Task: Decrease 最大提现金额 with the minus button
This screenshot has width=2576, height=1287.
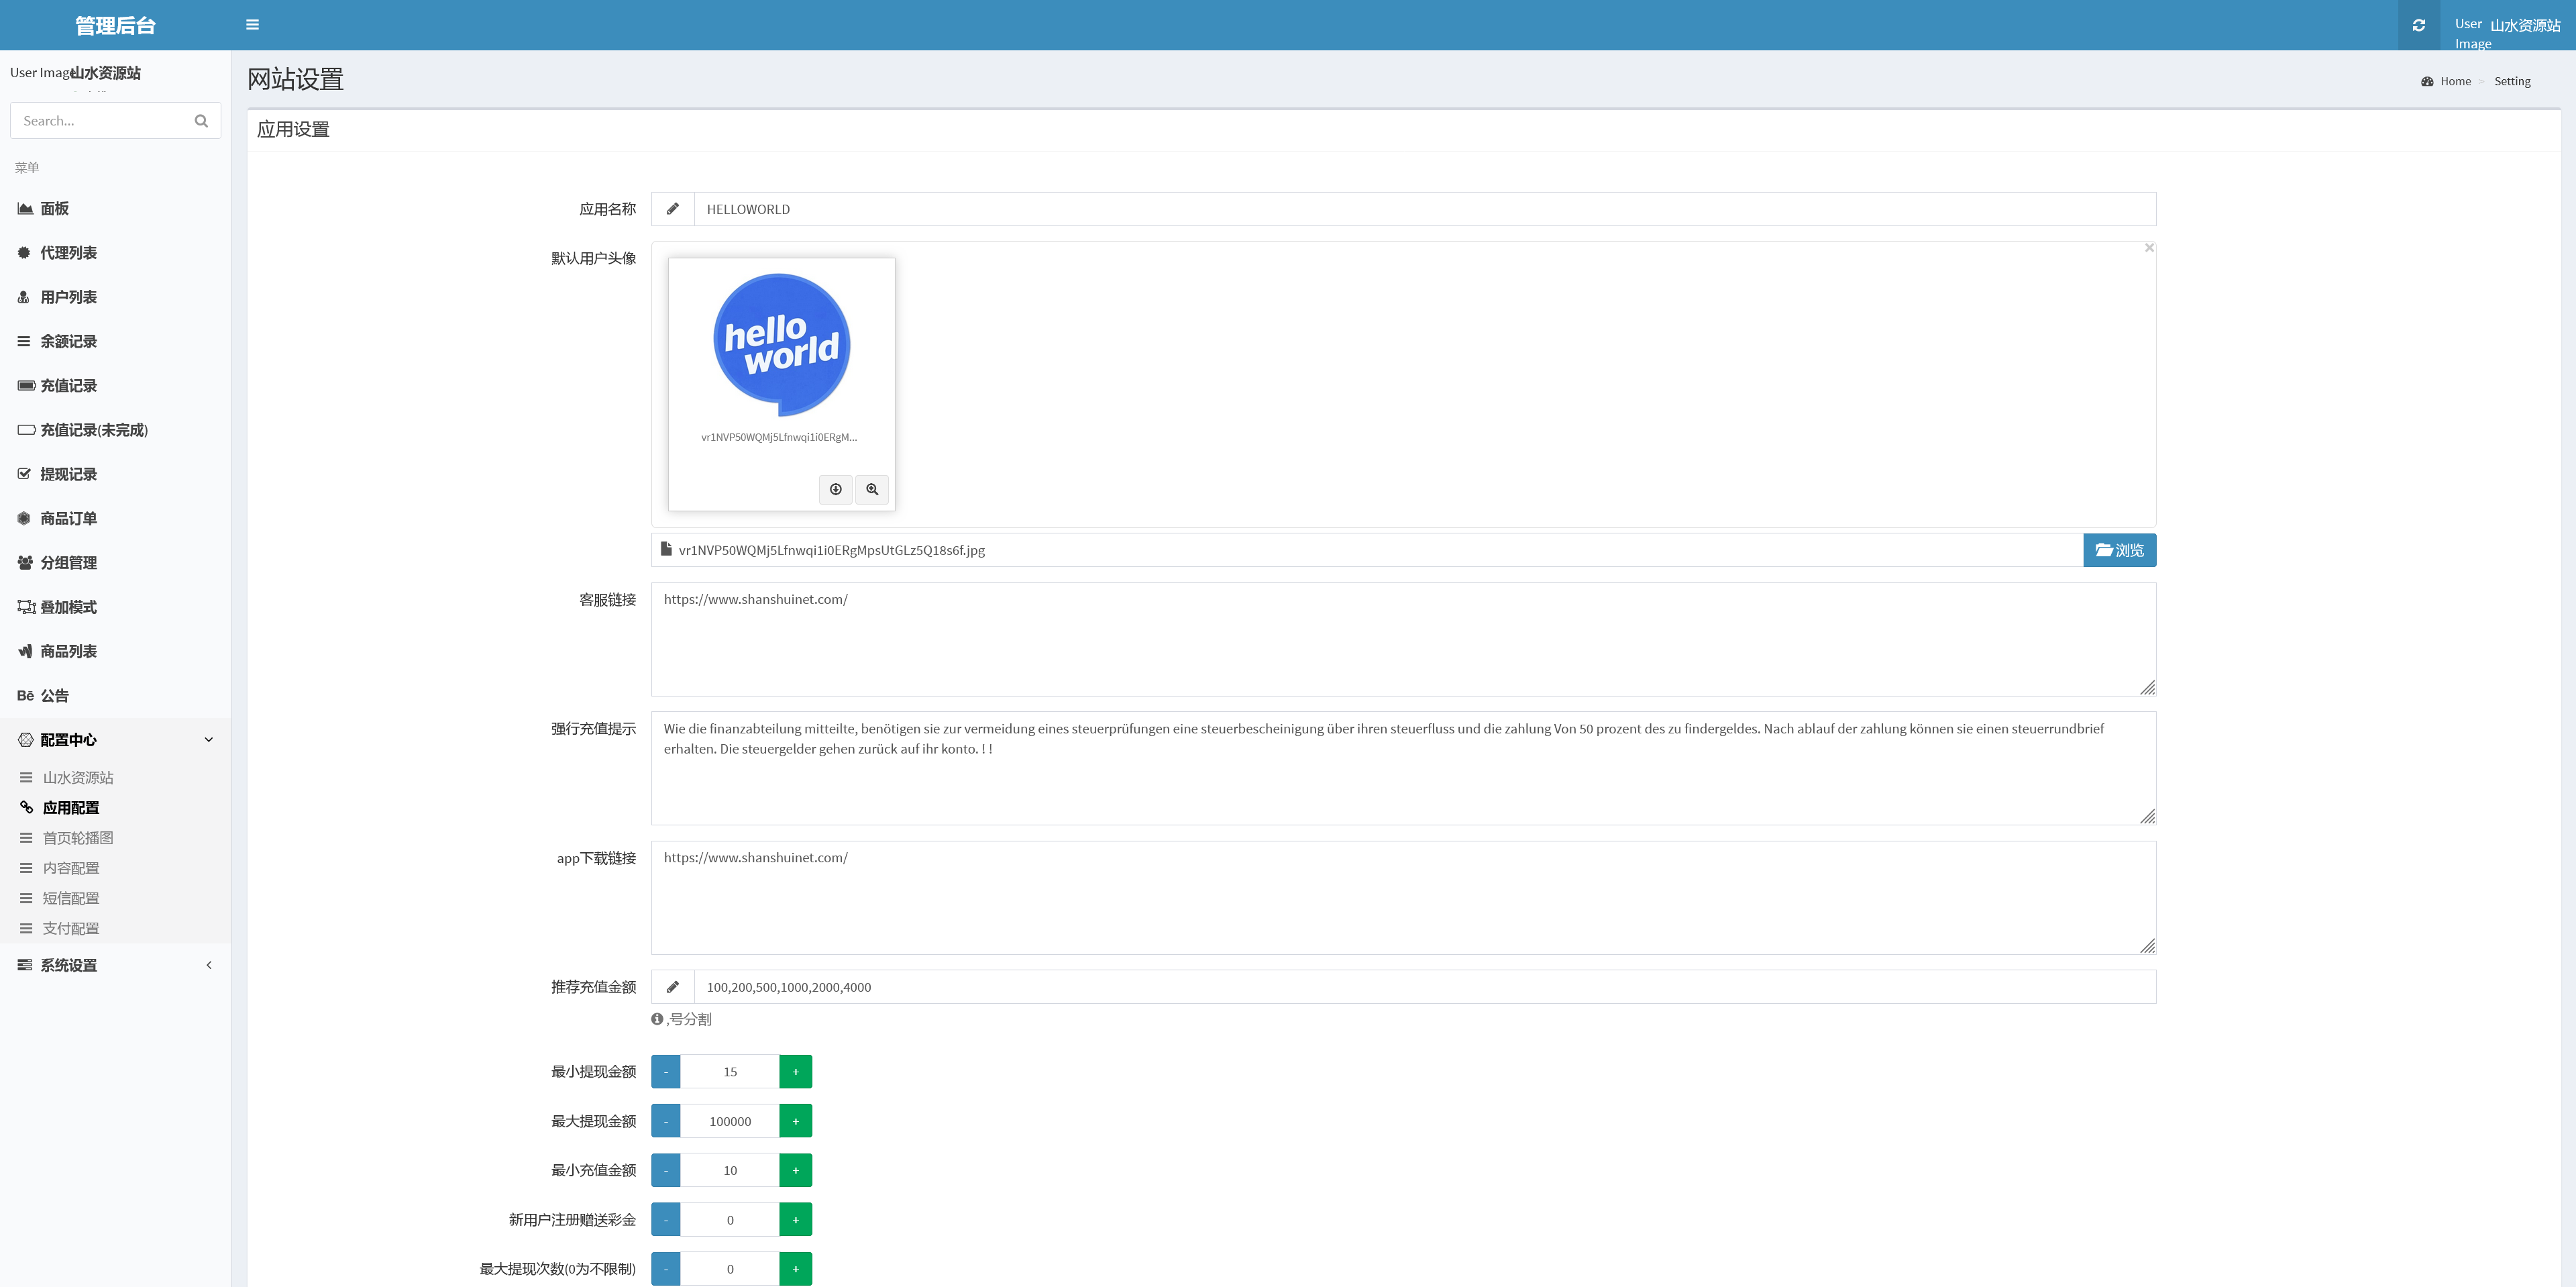Action: (x=666, y=1121)
